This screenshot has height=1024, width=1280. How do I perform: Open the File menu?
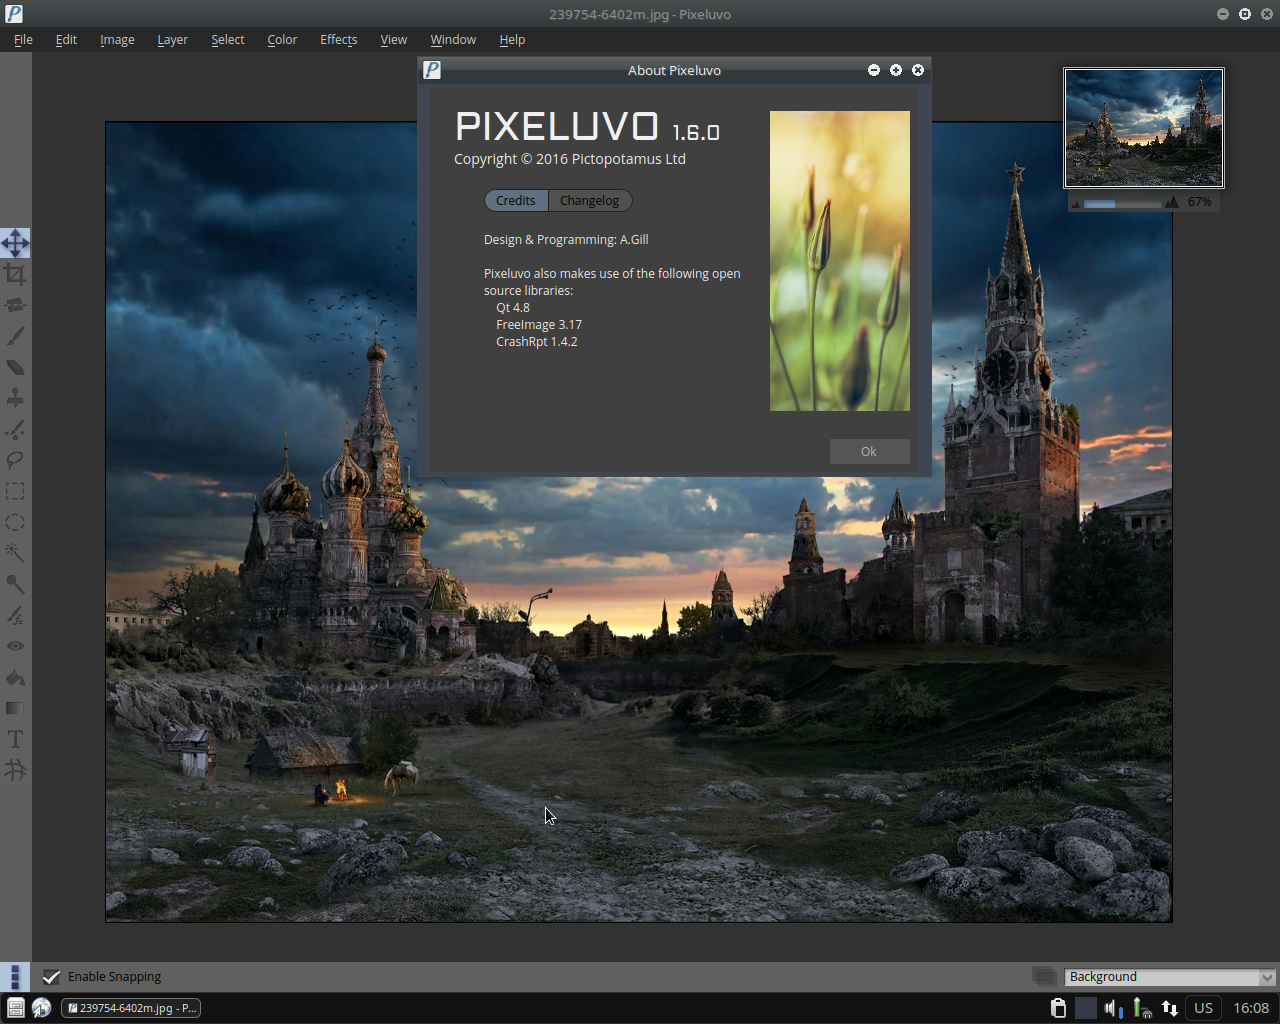pos(23,40)
